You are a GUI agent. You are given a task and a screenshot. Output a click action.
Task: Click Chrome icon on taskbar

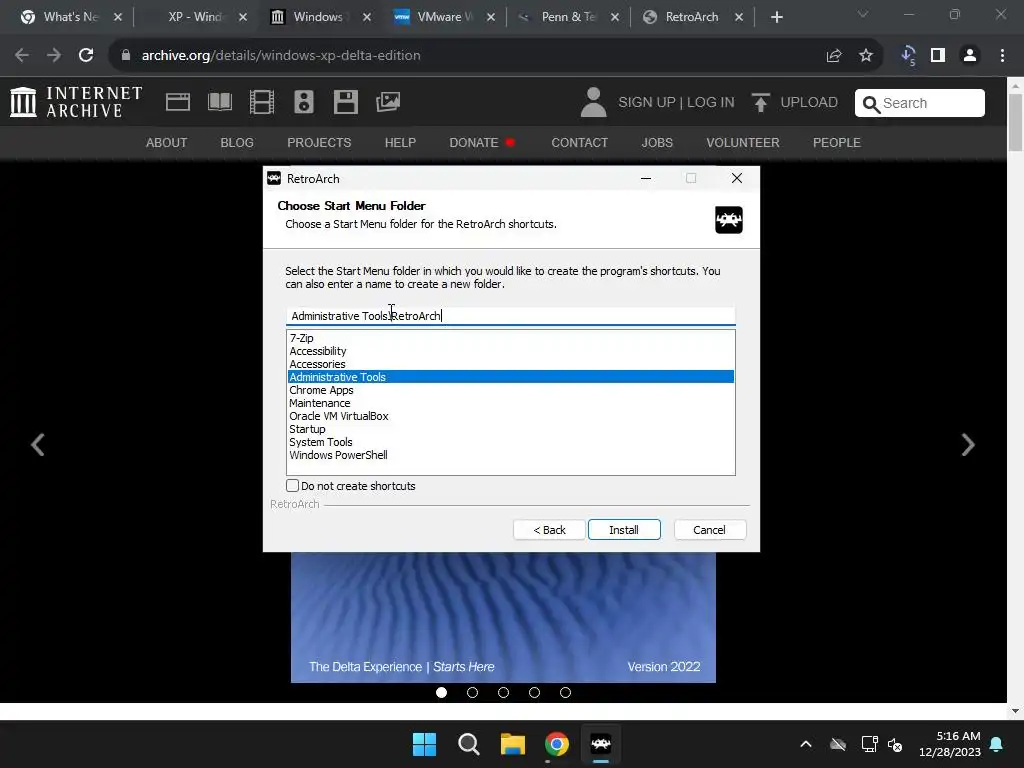click(x=556, y=744)
